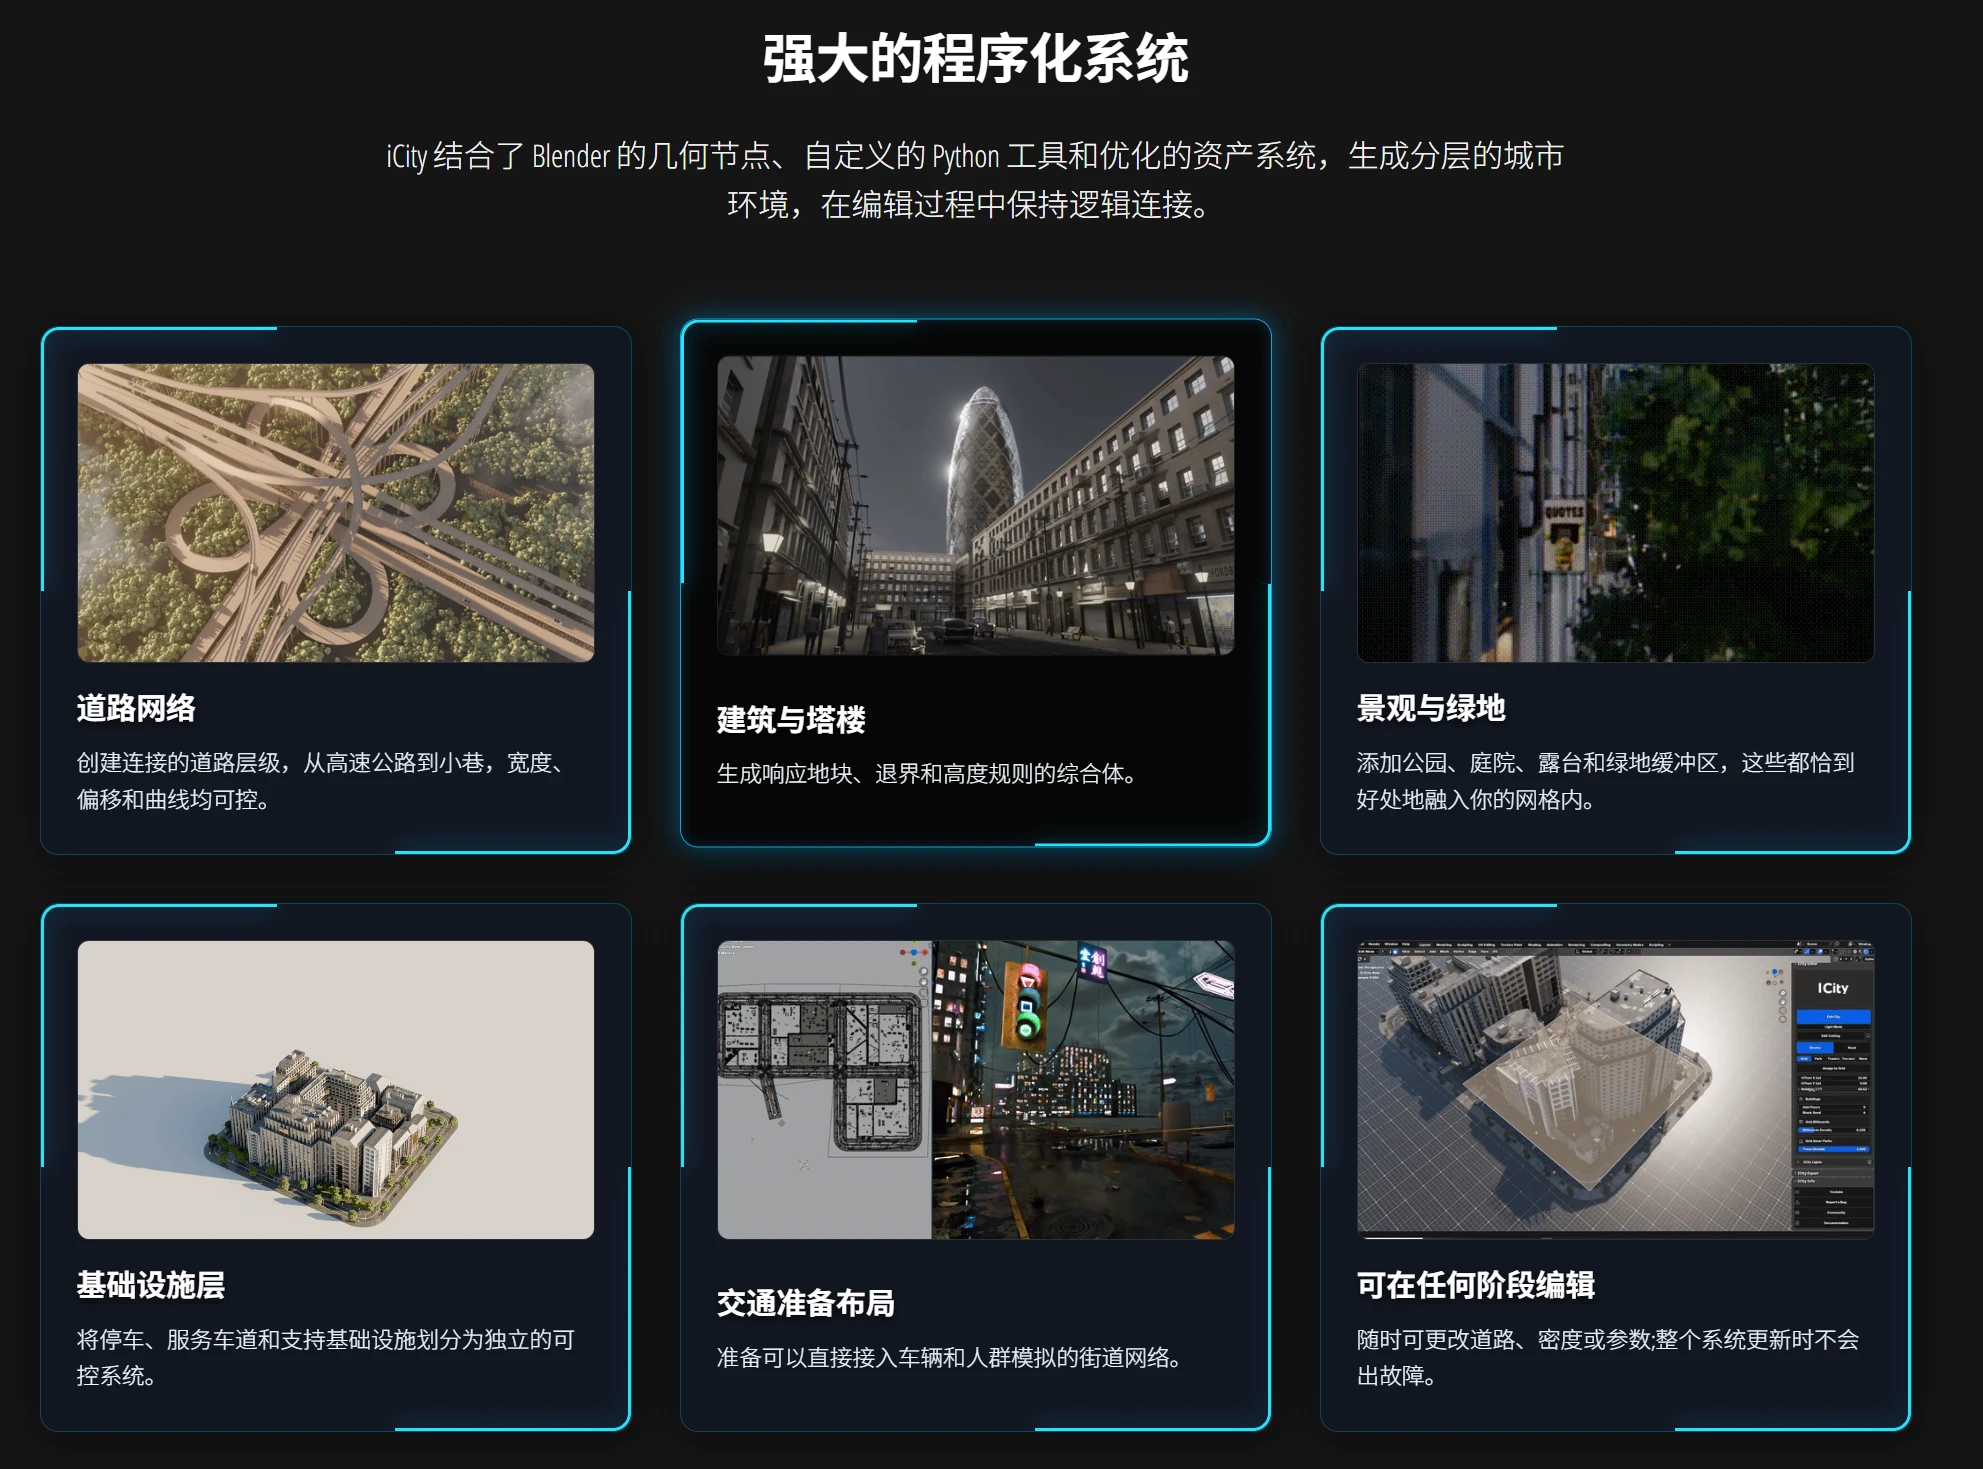
Task: Select the 建筑与塔楼 card heading
Action: [790, 719]
